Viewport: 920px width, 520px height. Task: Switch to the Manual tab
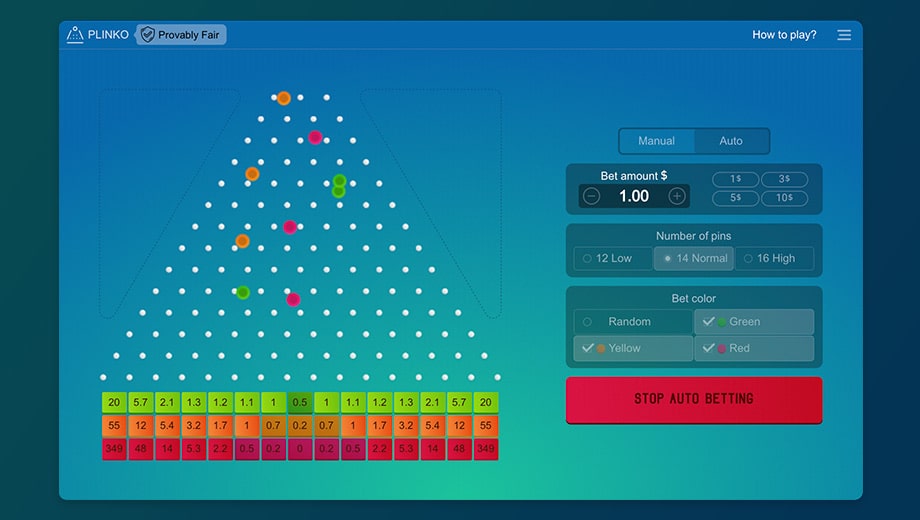pos(656,141)
